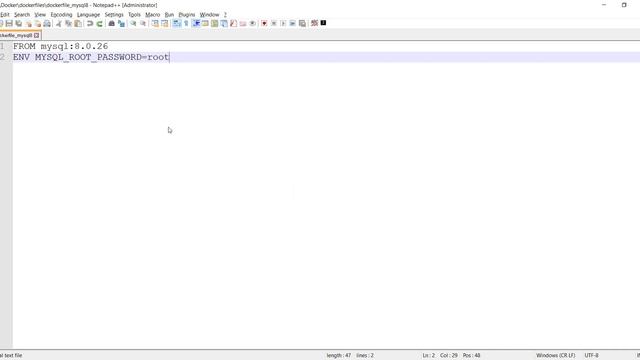Click line number 1 in margin

coord(2,47)
